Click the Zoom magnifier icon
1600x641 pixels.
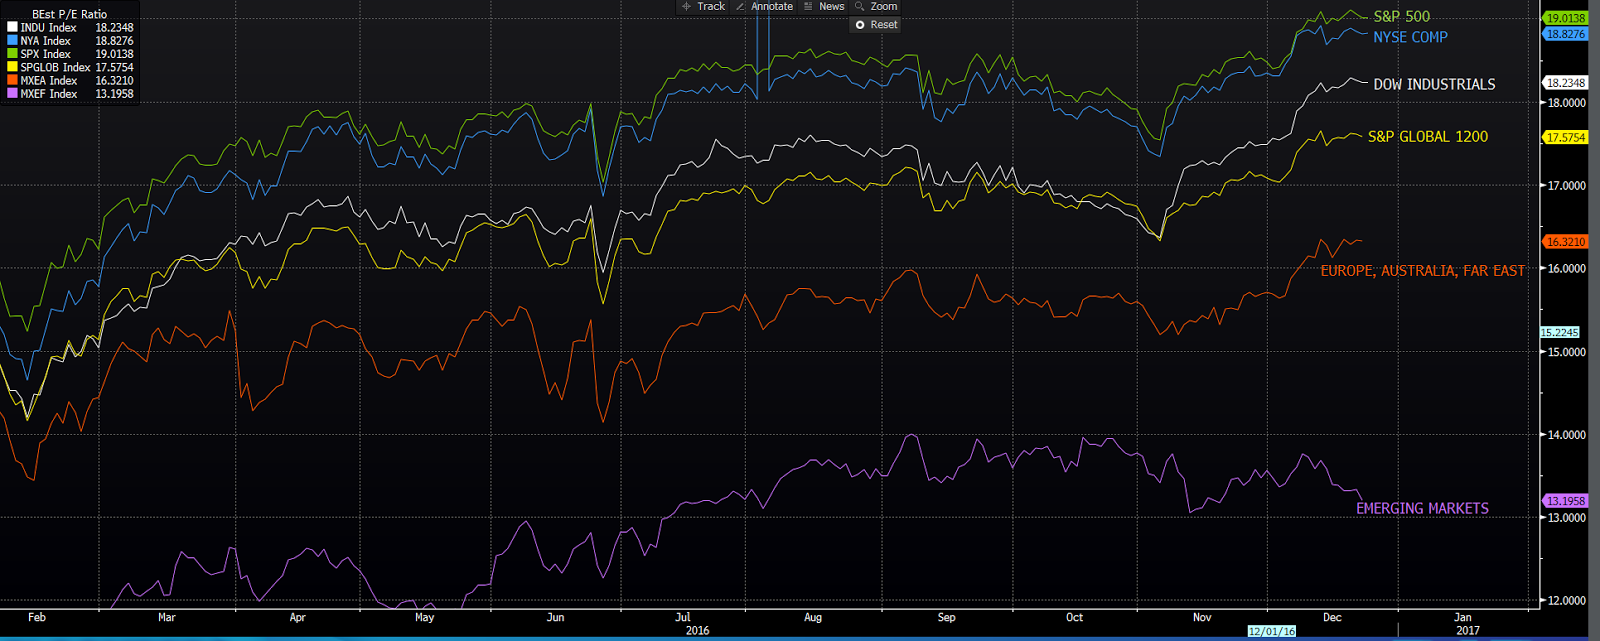pyautogui.click(x=859, y=6)
